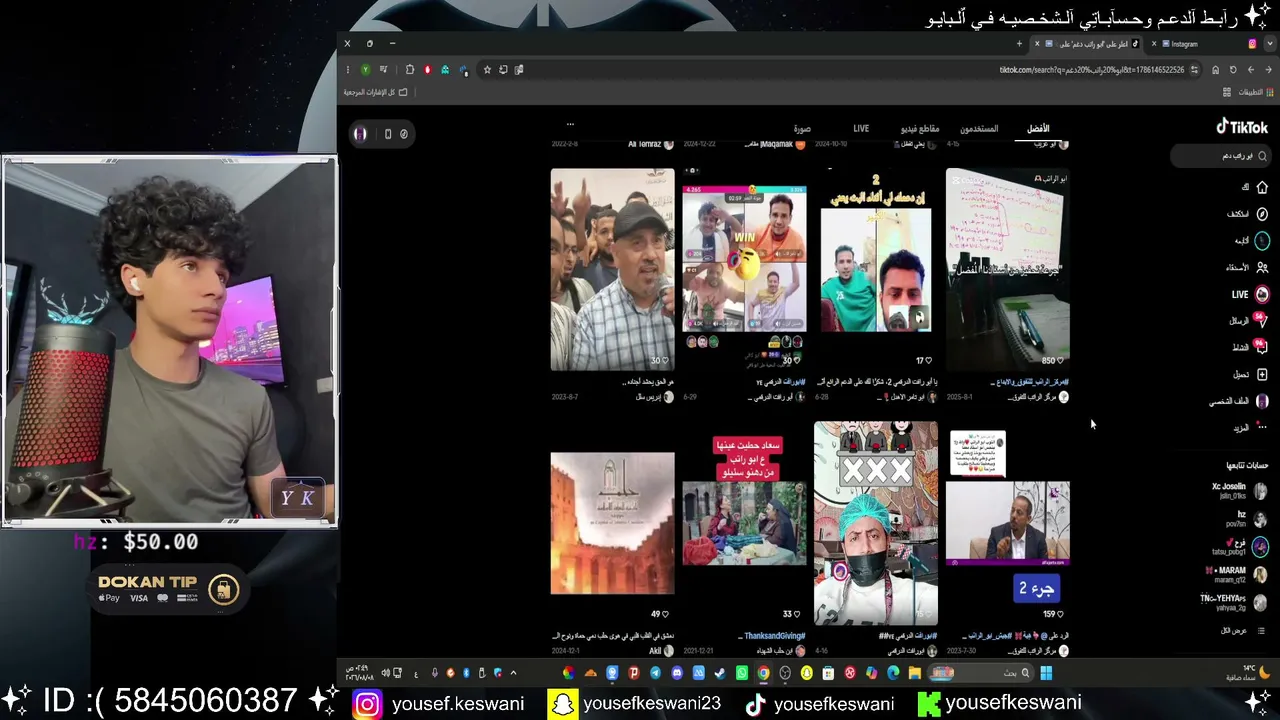Click the microphone icon in the system tray
This screenshot has width=1280, height=720.
[x=433, y=673]
